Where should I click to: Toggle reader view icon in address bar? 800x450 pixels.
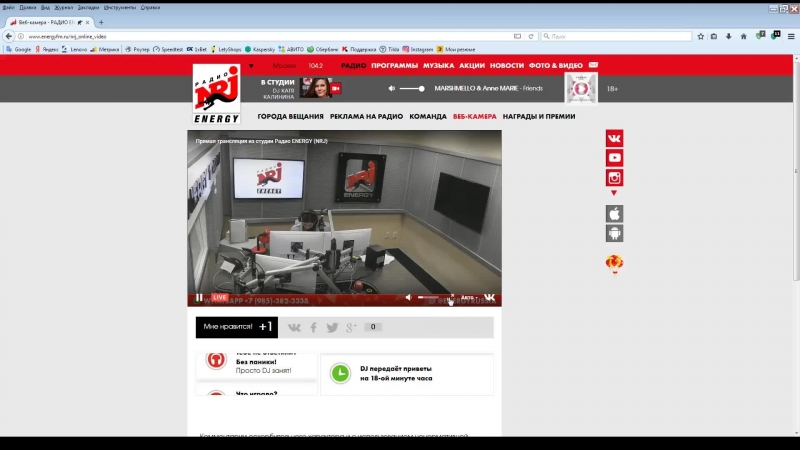pyautogui.click(x=517, y=36)
